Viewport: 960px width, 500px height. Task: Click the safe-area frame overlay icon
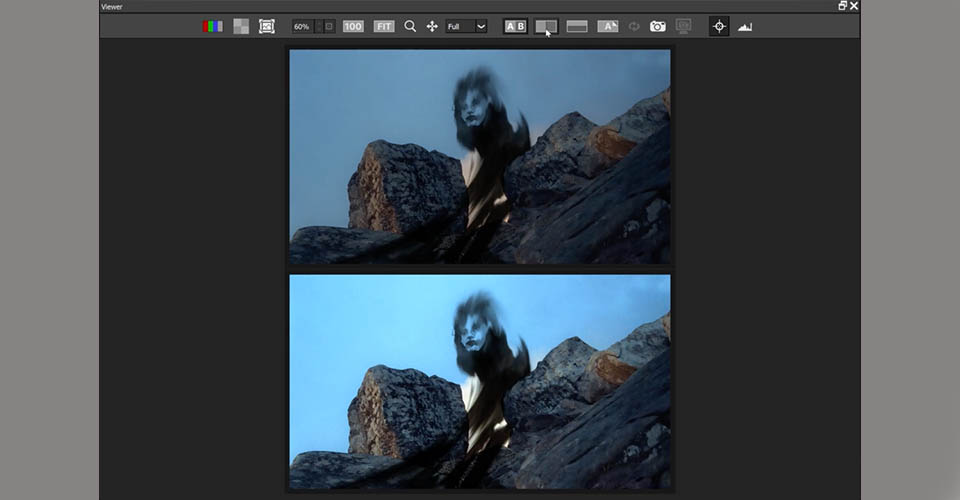(x=267, y=26)
